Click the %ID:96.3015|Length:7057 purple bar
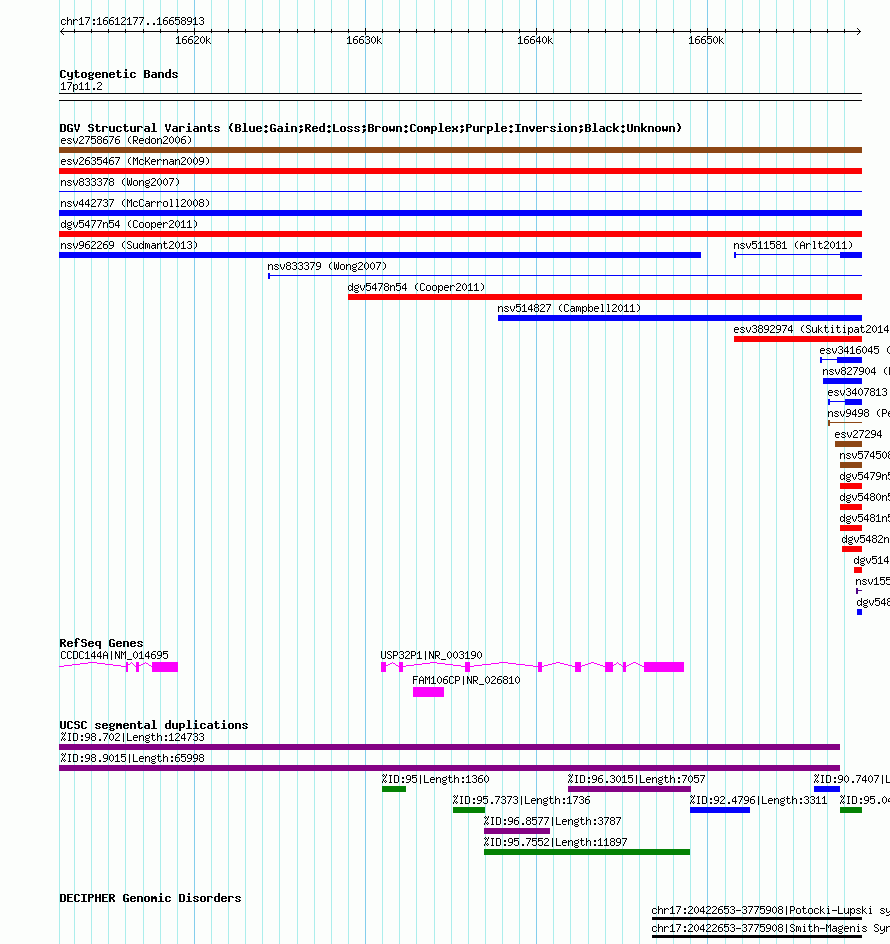The height and width of the screenshot is (944, 890). click(x=629, y=789)
